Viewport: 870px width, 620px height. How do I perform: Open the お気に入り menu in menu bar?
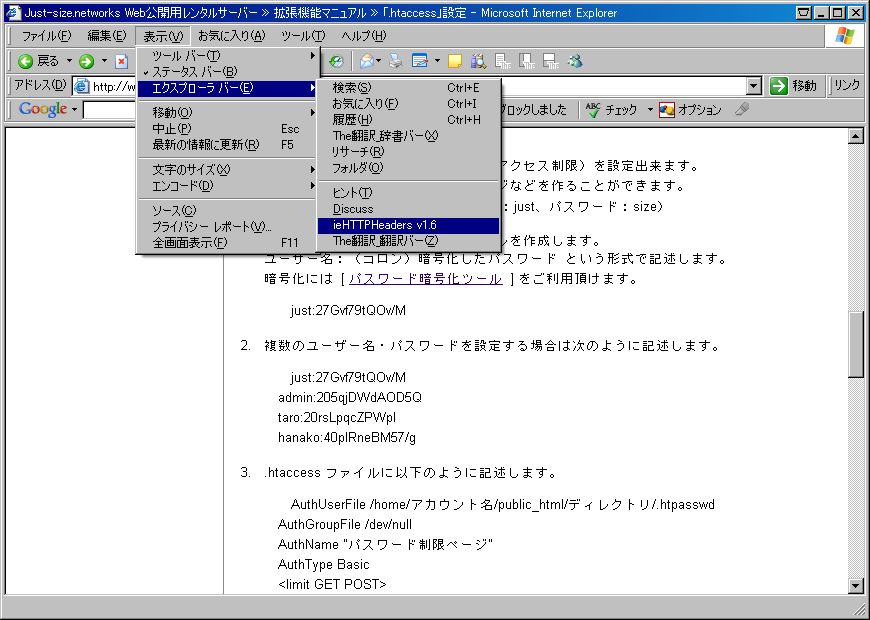pos(231,36)
